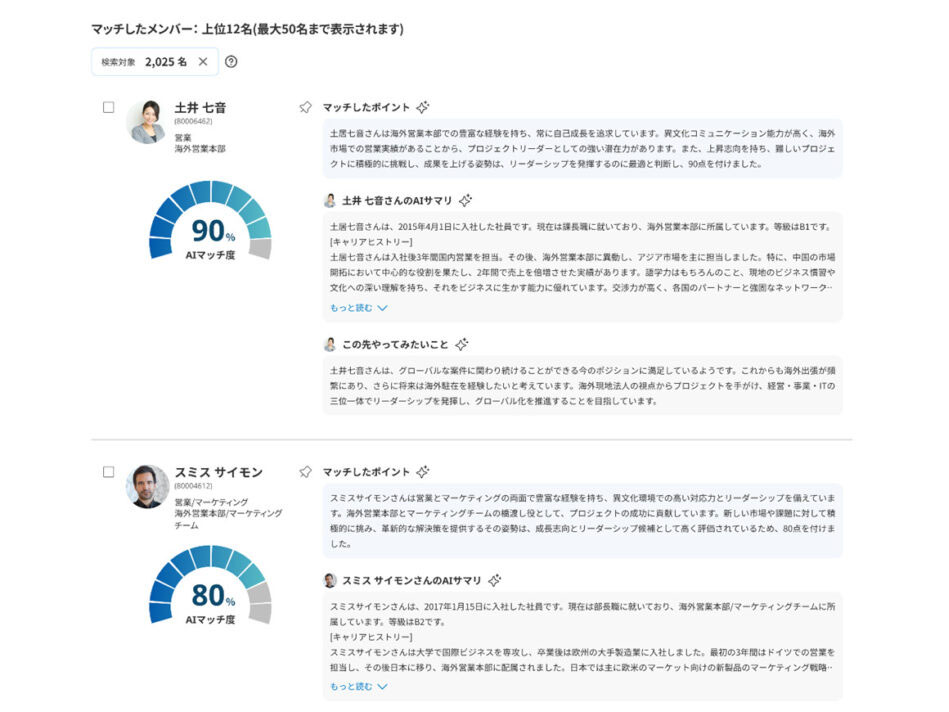Click sparkle icon next to first マッチしたポイント
The height and width of the screenshot is (712, 949).
point(423,107)
